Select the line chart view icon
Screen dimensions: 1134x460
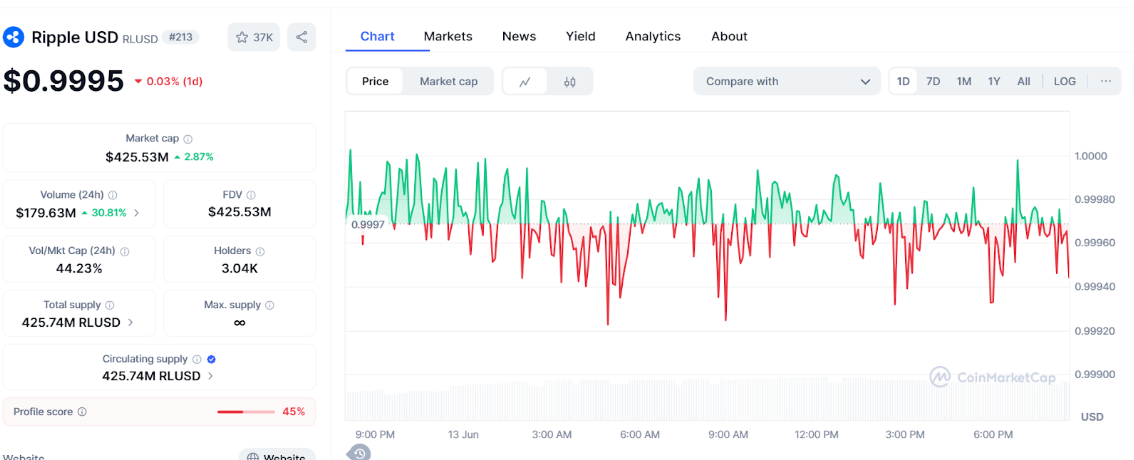(525, 82)
